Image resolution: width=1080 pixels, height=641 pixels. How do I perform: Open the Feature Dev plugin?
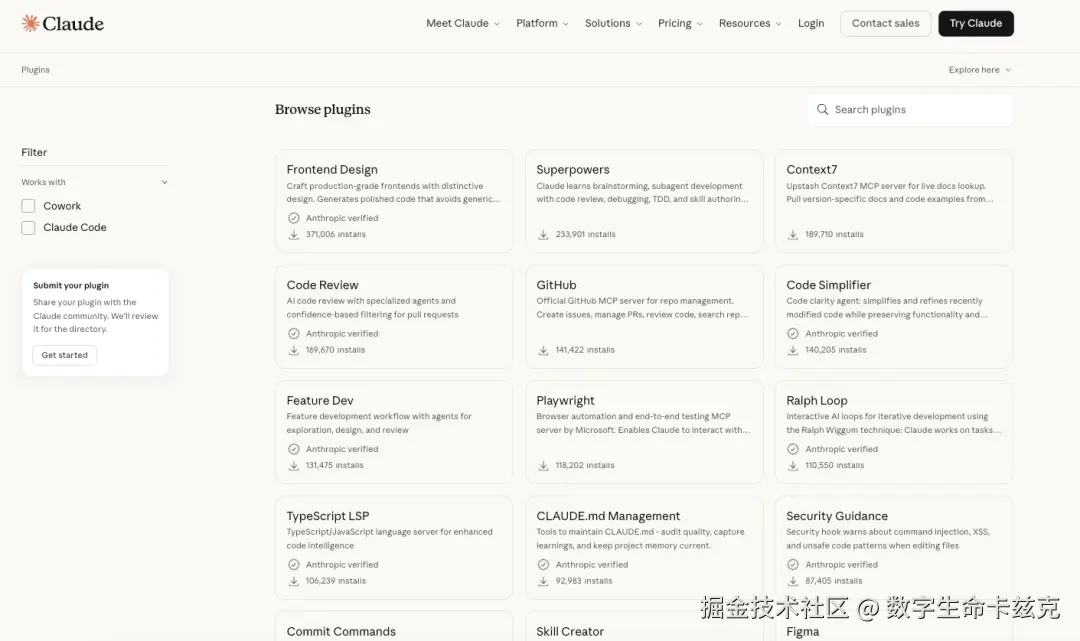pyautogui.click(x=394, y=432)
